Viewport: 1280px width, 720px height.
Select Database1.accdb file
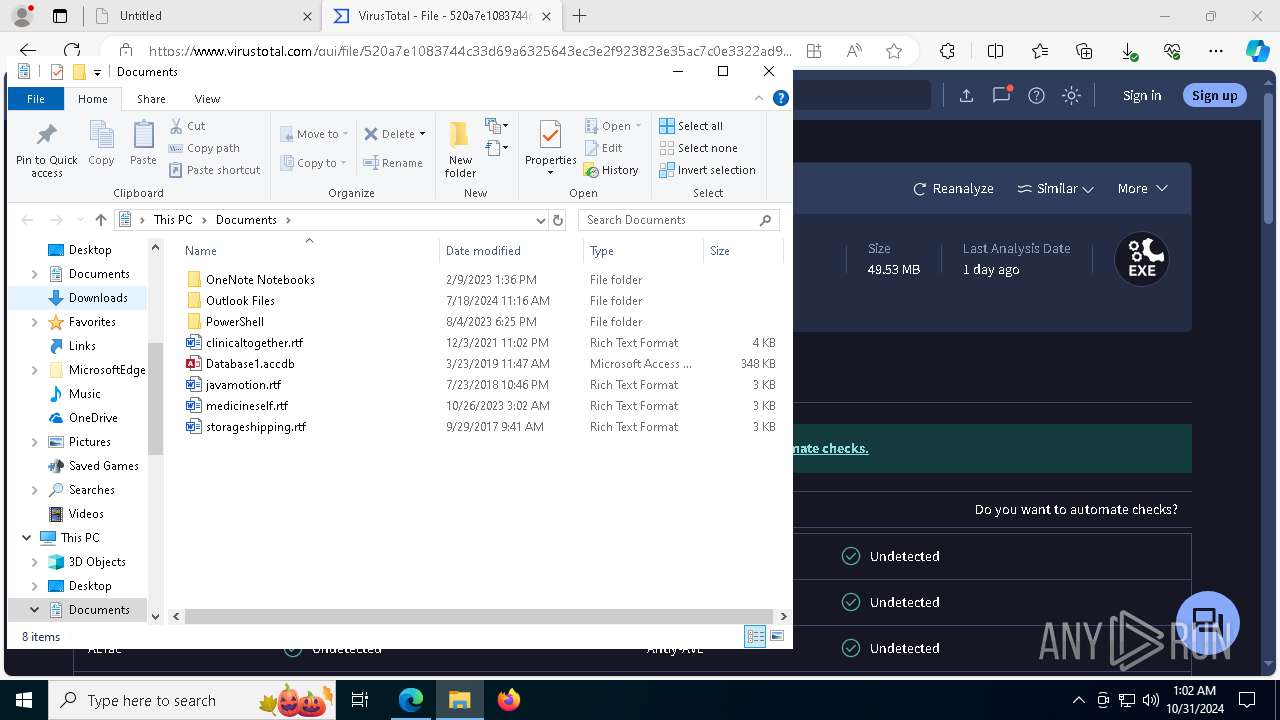250,364
